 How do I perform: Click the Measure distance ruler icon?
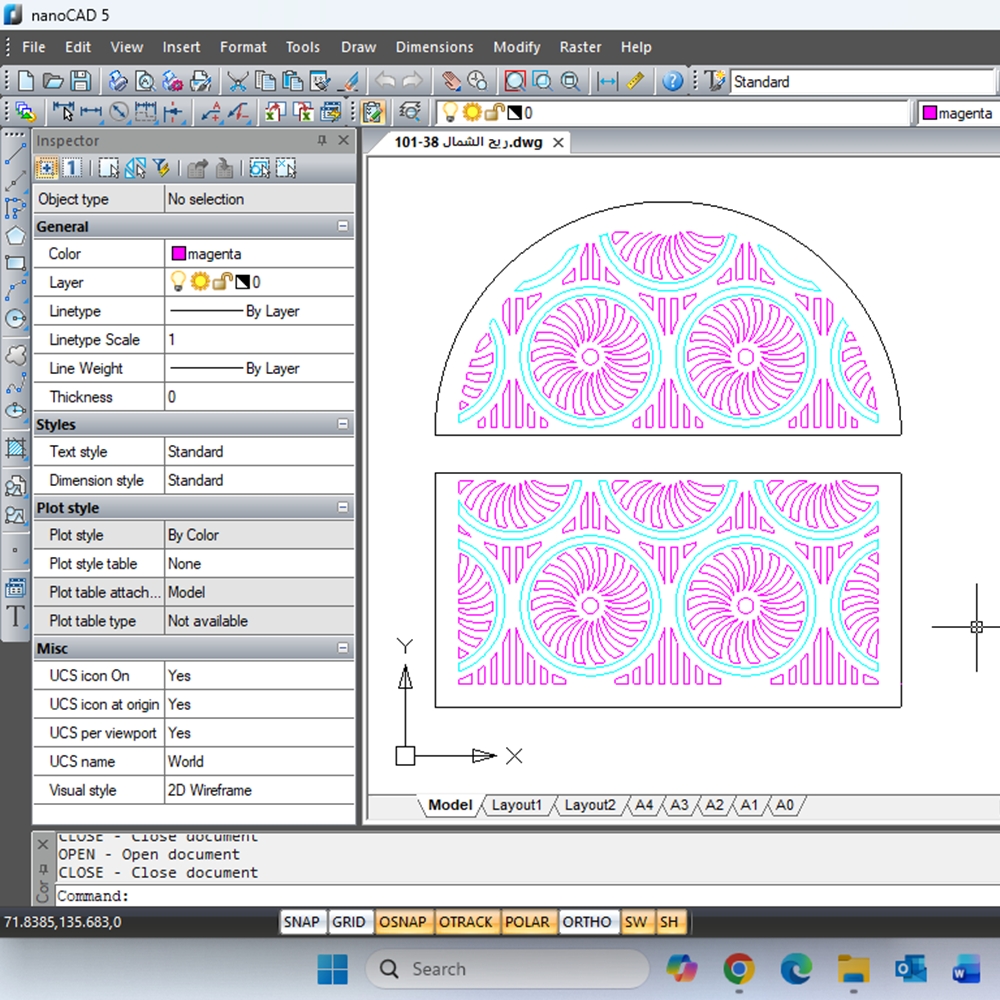(636, 82)
